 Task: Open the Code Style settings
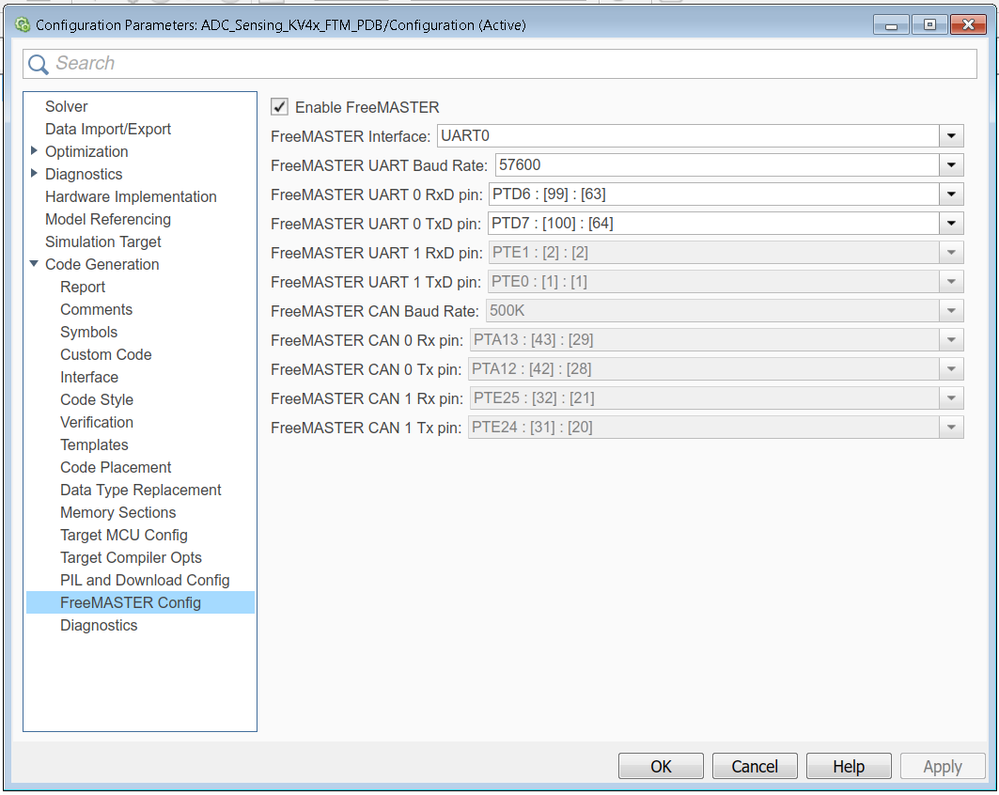pos(96,400)
